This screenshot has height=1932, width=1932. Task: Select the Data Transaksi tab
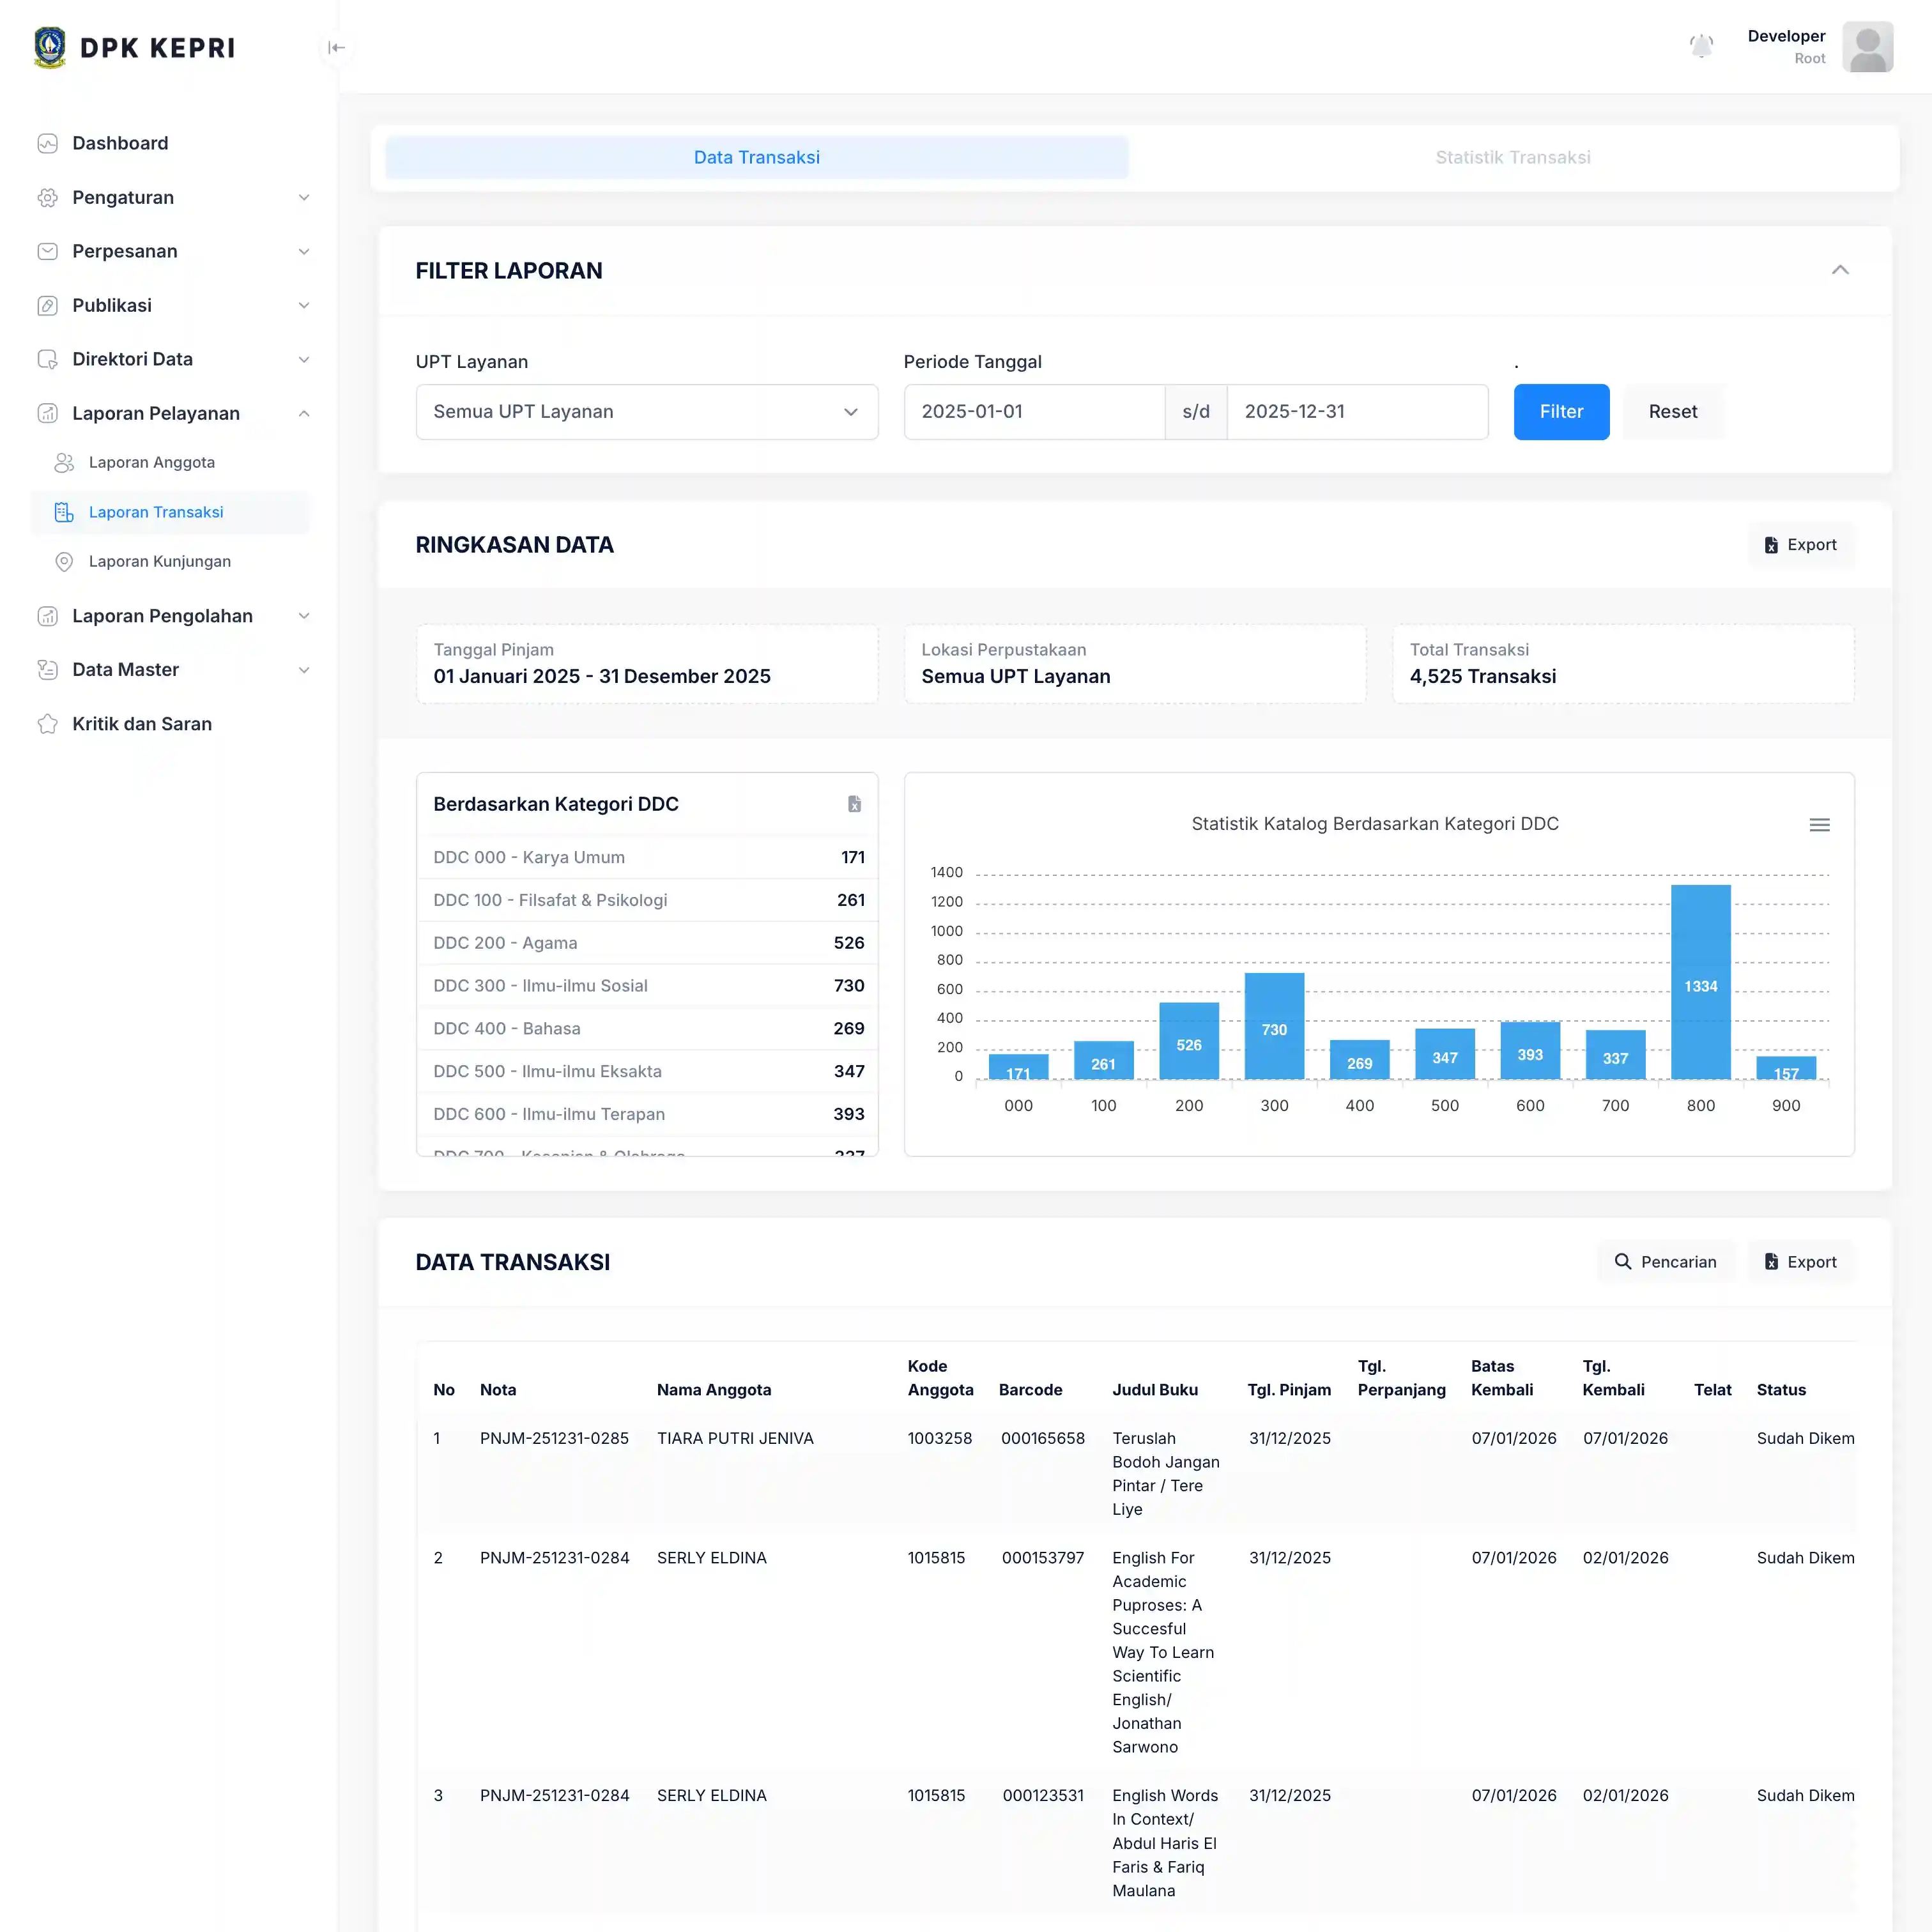[x=756, y=157]
